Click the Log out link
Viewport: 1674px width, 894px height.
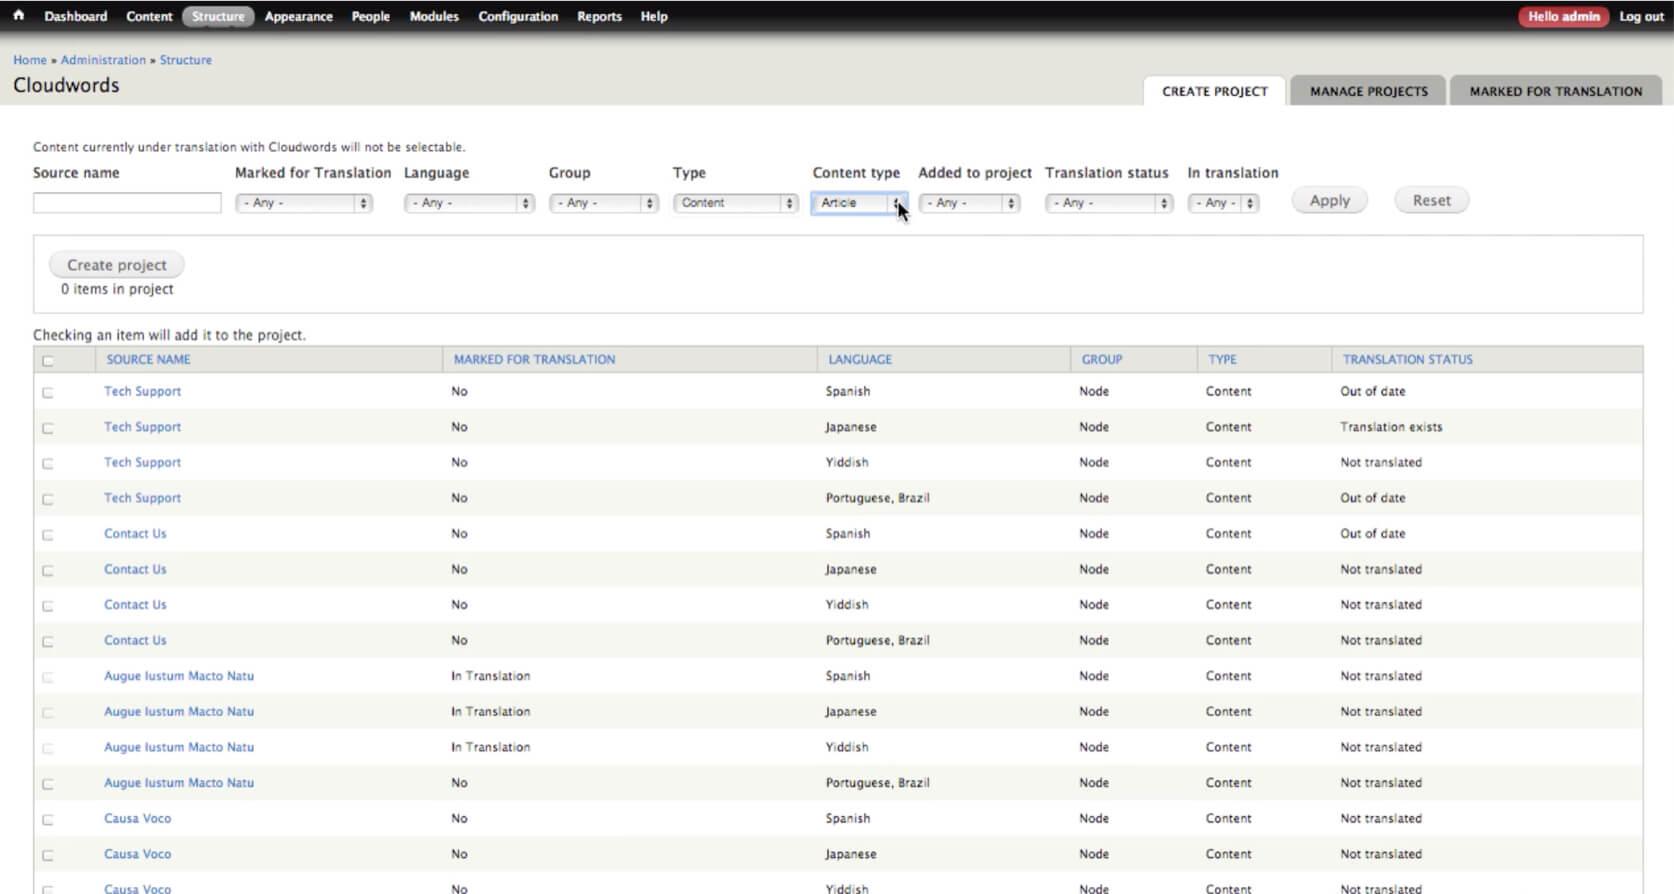1641,16
